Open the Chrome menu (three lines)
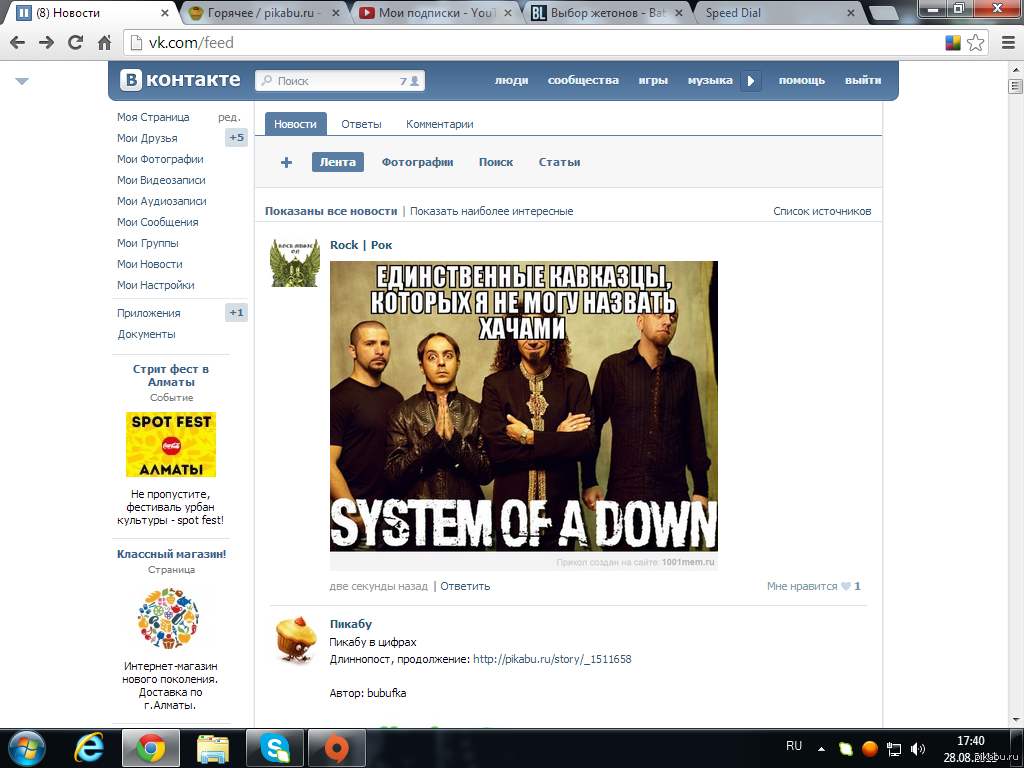The image size is (1024, 768). [x=1008, y=43]
